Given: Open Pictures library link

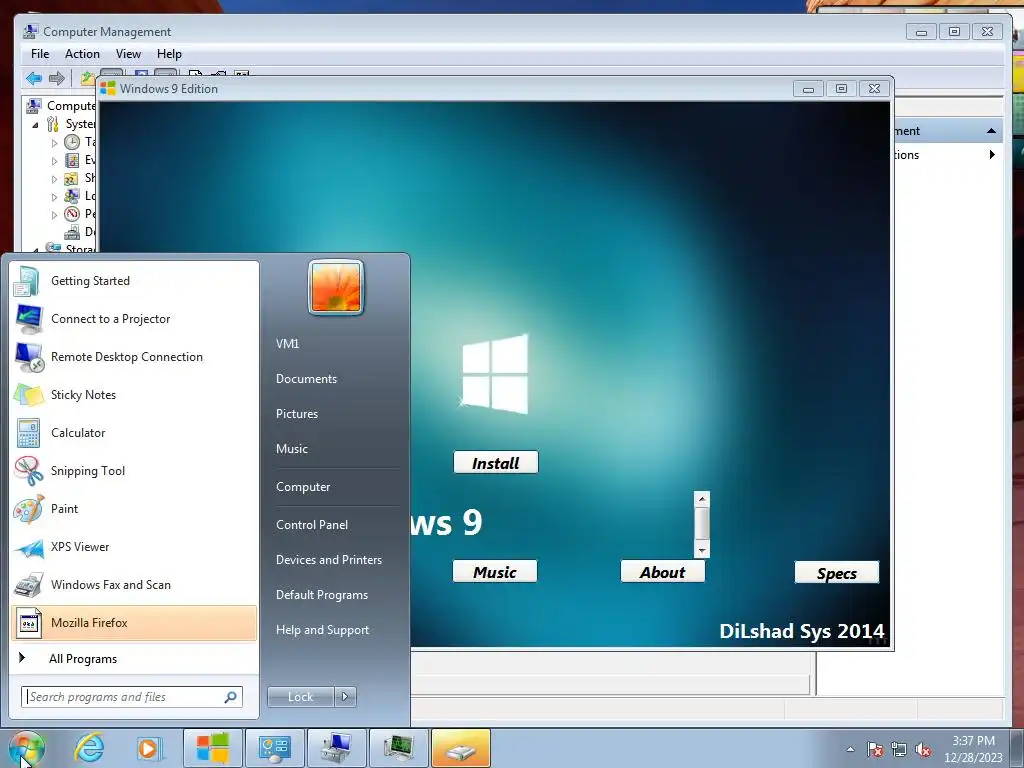Looking at the screenshot, I should [296, 414].
